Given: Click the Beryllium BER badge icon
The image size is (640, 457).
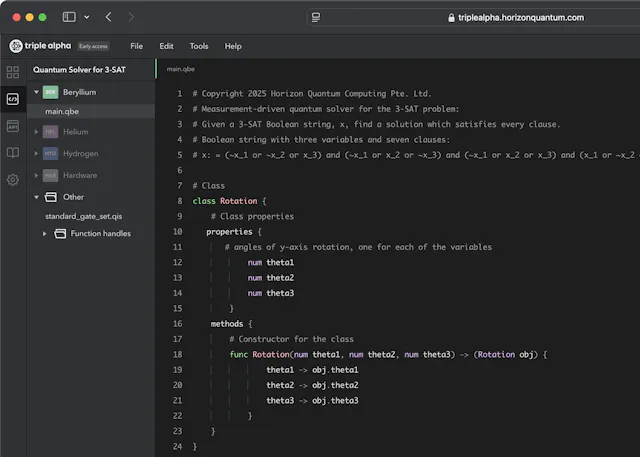Looking at the screenshot, I should click(50, 92).
